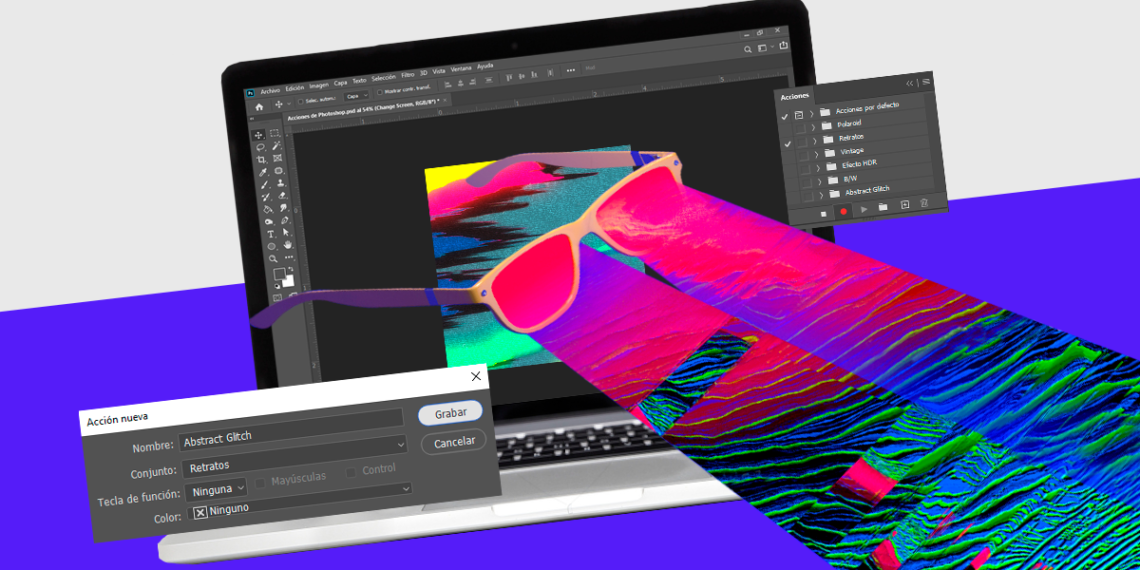Viewport: 1140px width, 570px height.
Task: Click the share icon at top right
Action: click(x=784, y=45)
